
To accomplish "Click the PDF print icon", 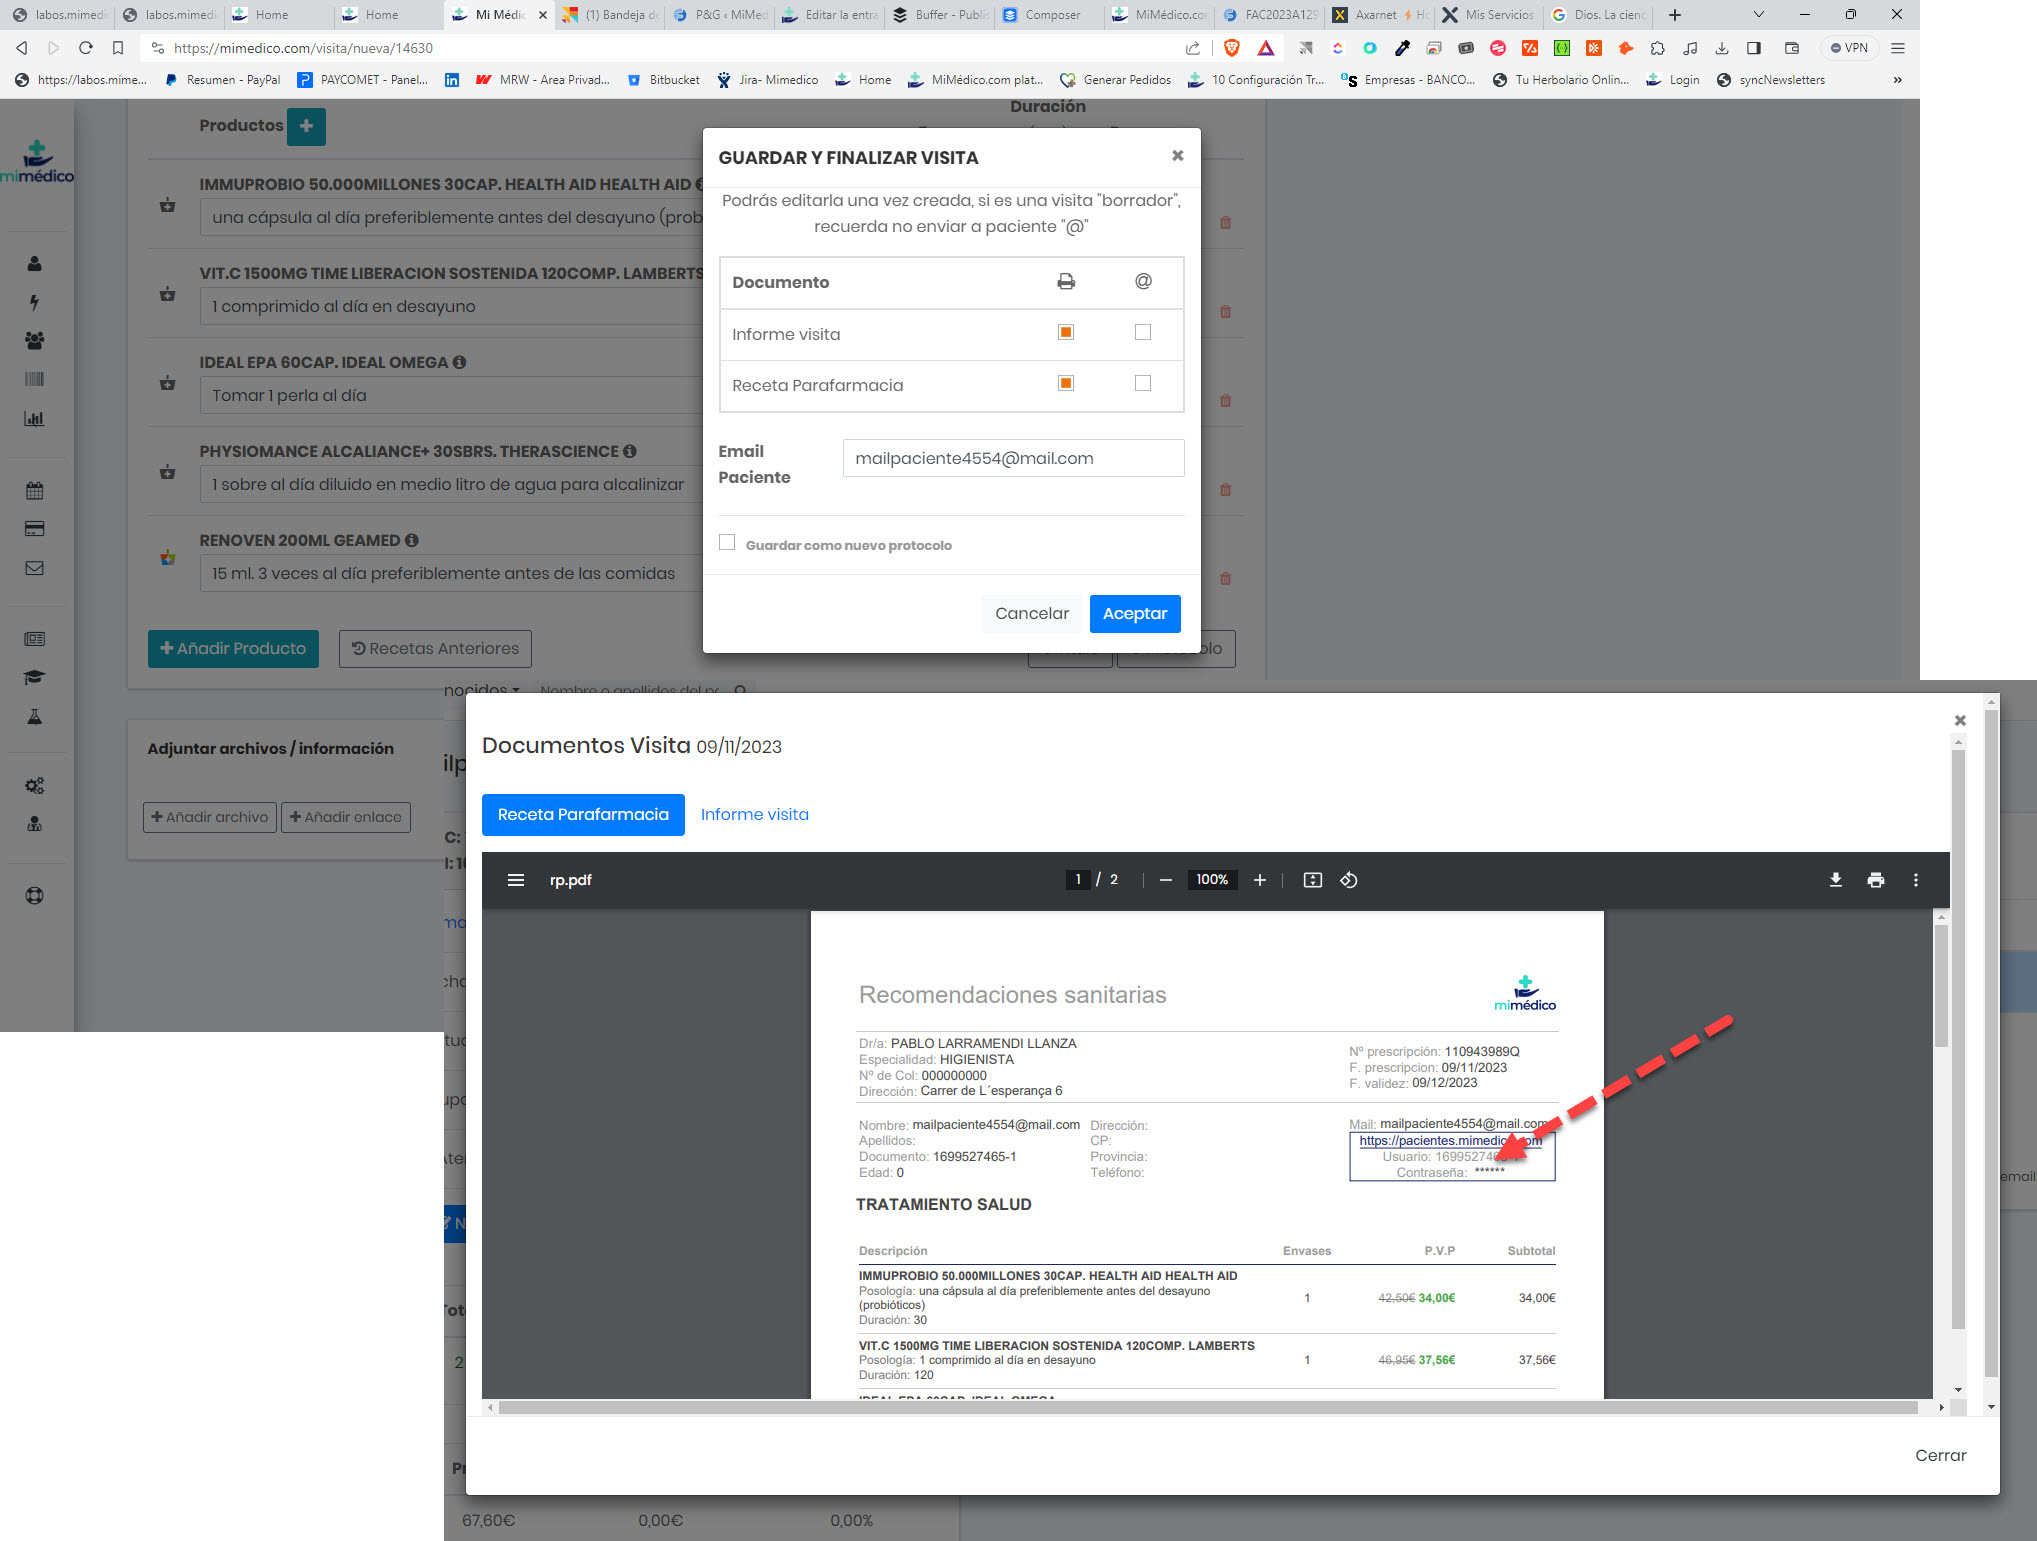I will 1875,880.
